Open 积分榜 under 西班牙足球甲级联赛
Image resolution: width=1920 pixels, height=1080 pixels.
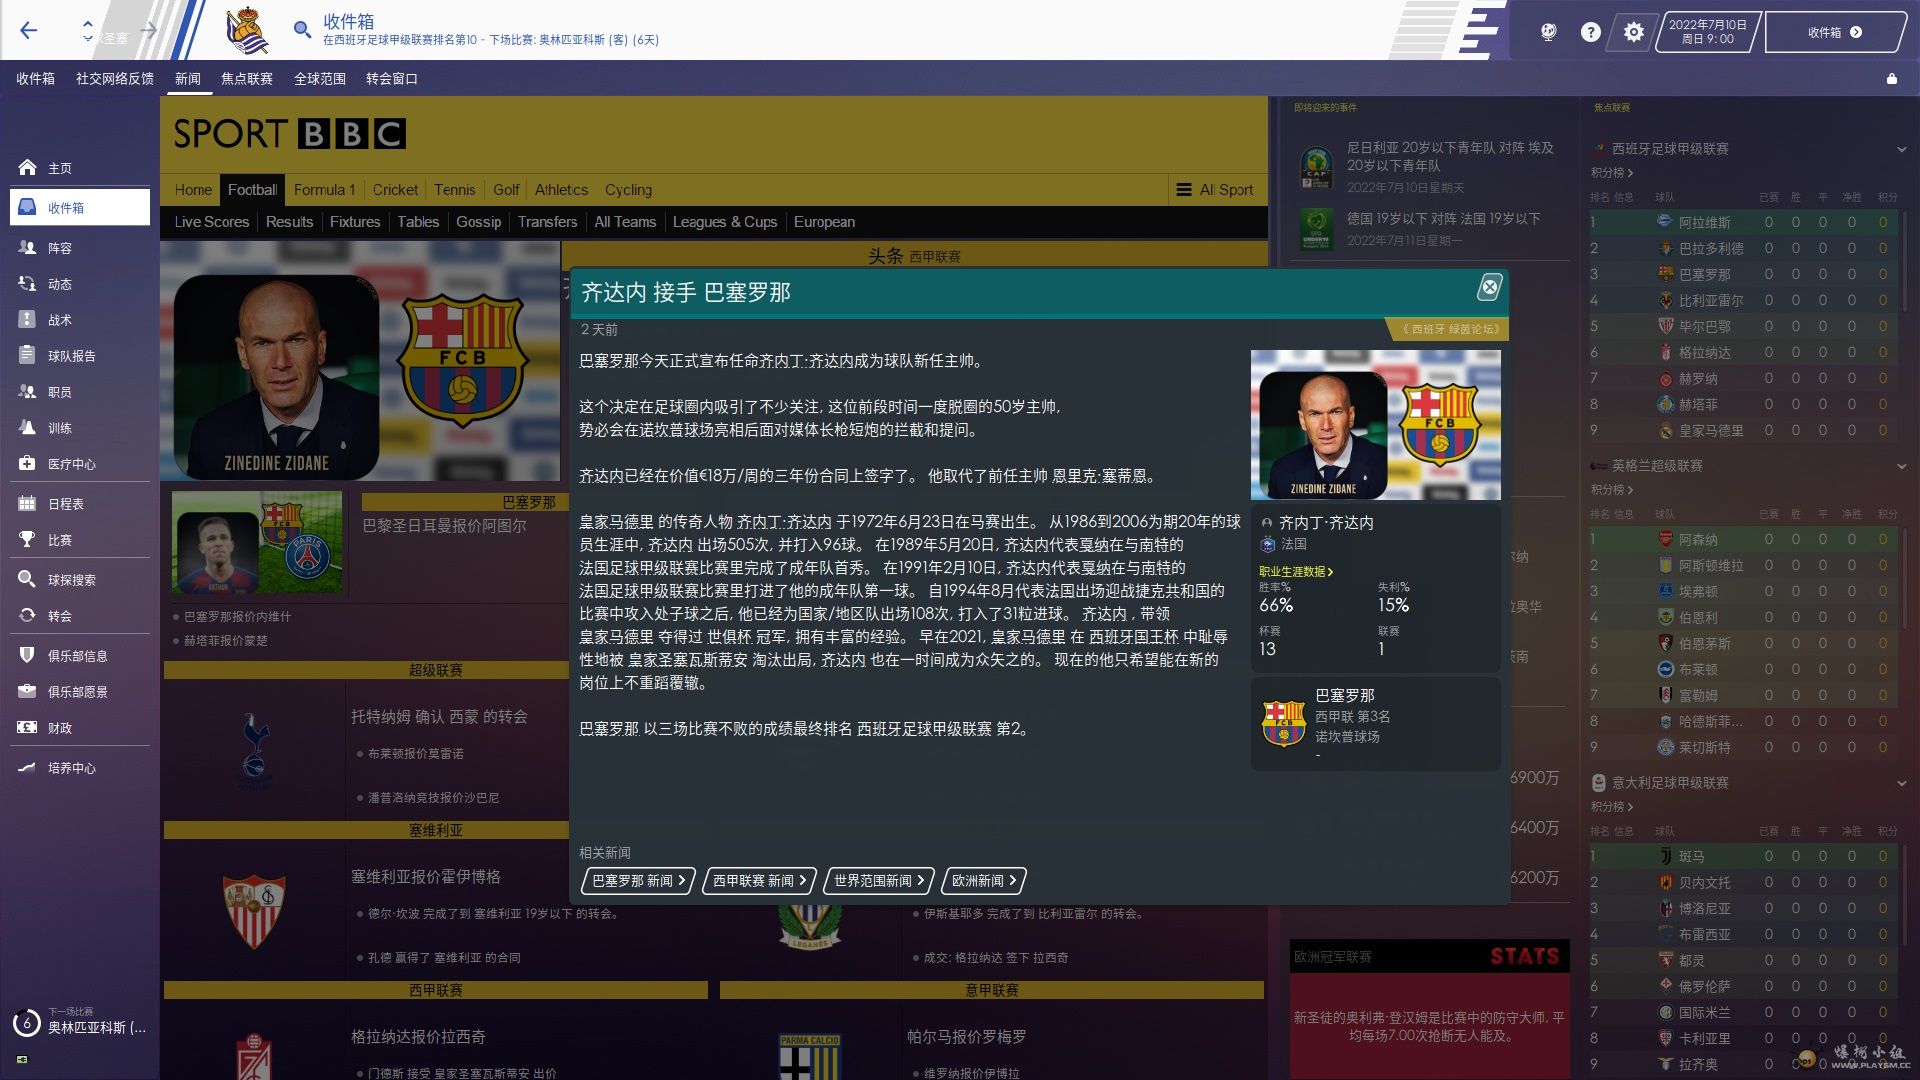1612,173
